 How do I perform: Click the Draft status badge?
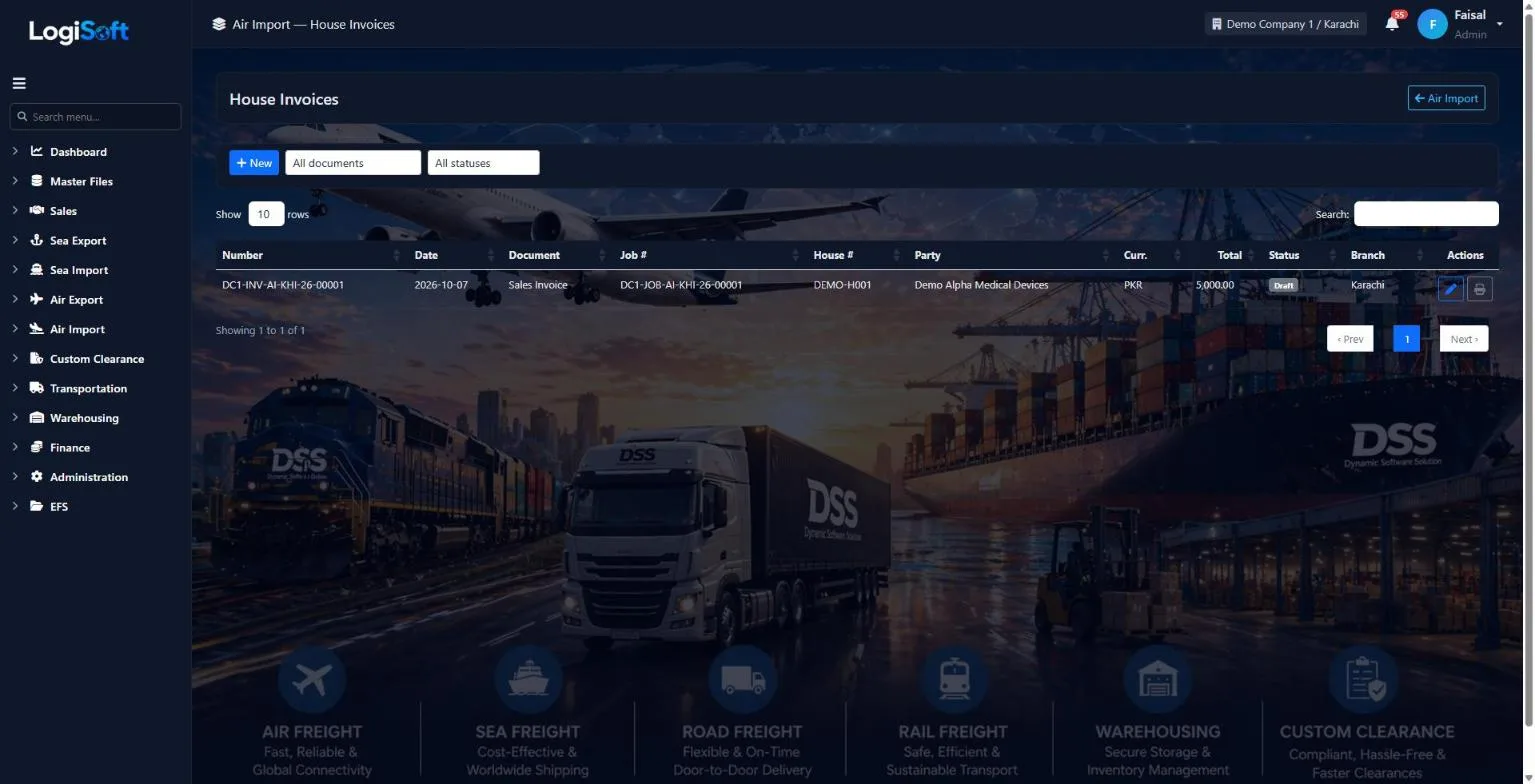click(x=1283, y=285)
